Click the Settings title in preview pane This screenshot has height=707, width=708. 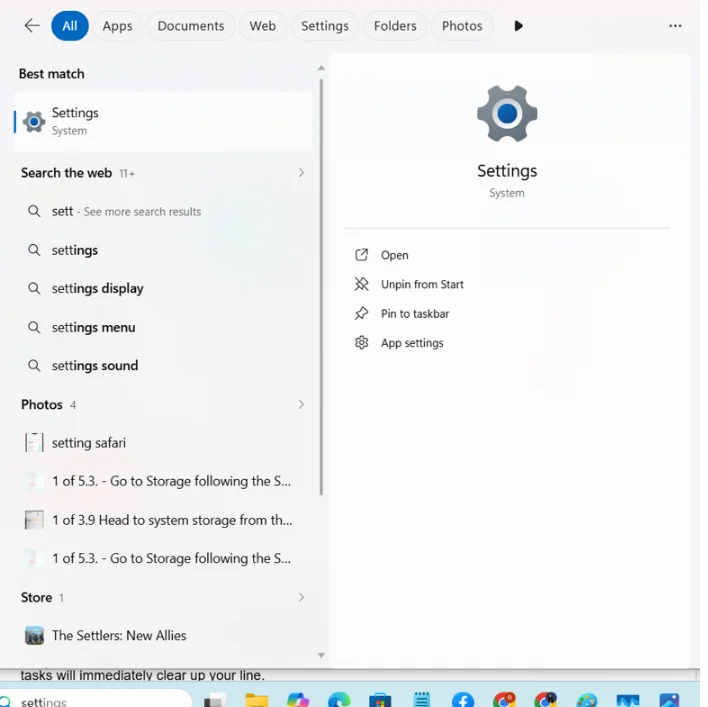coord(507,171)
